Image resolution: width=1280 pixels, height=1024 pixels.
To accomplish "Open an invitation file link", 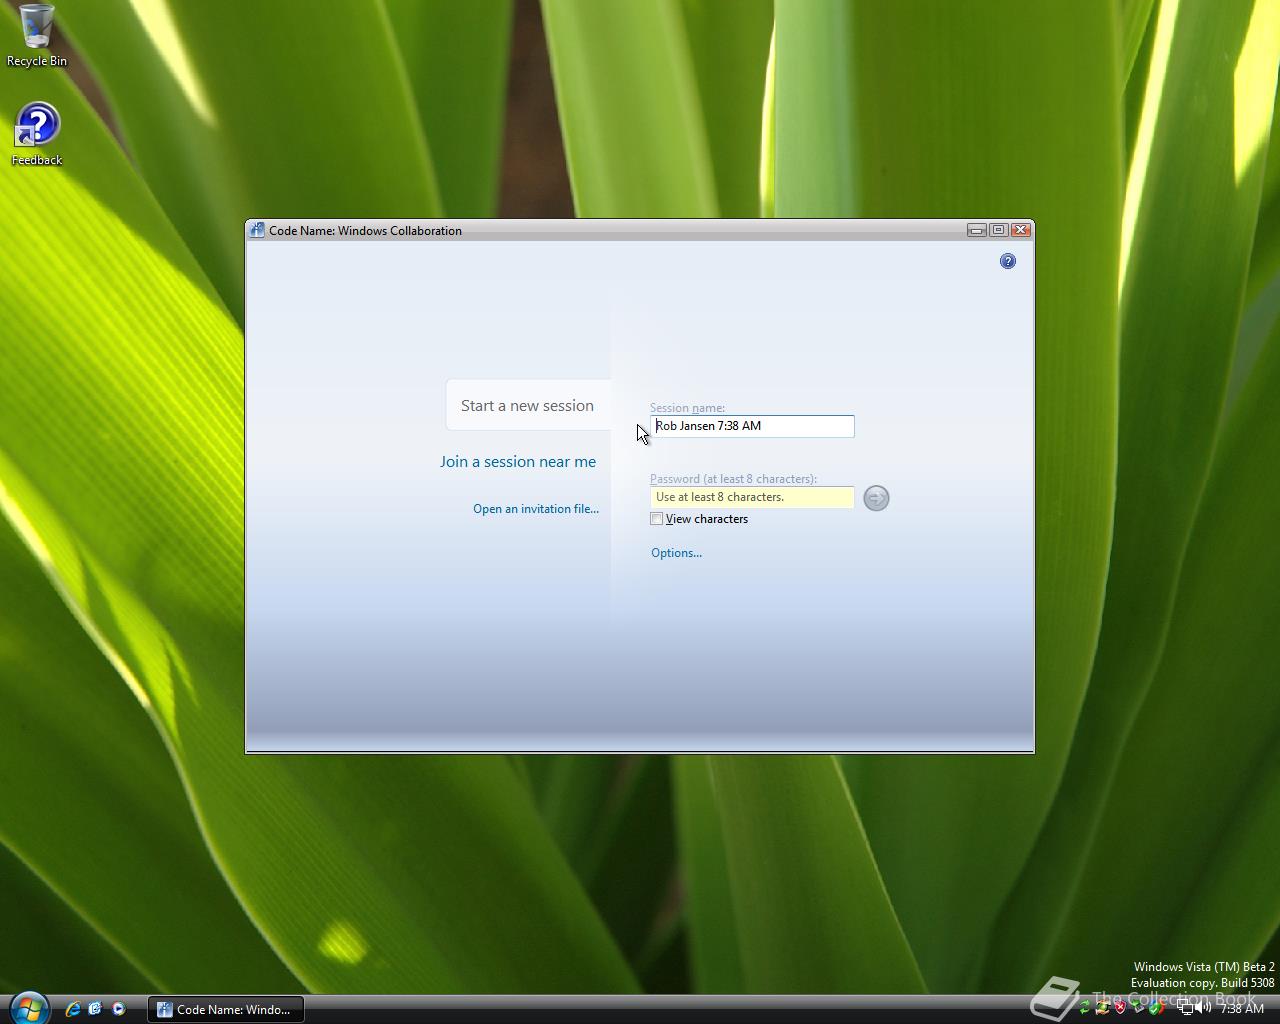I will (x=536, y=509).
